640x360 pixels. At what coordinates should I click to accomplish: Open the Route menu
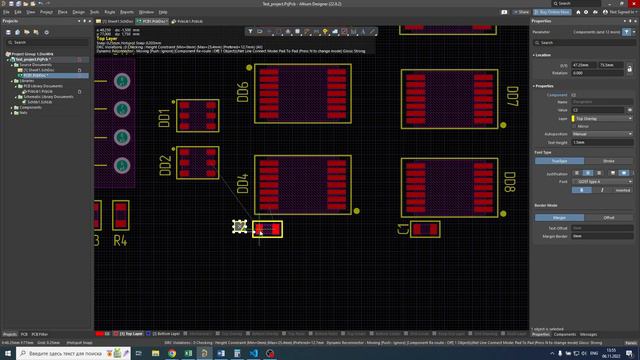(110, 12)
